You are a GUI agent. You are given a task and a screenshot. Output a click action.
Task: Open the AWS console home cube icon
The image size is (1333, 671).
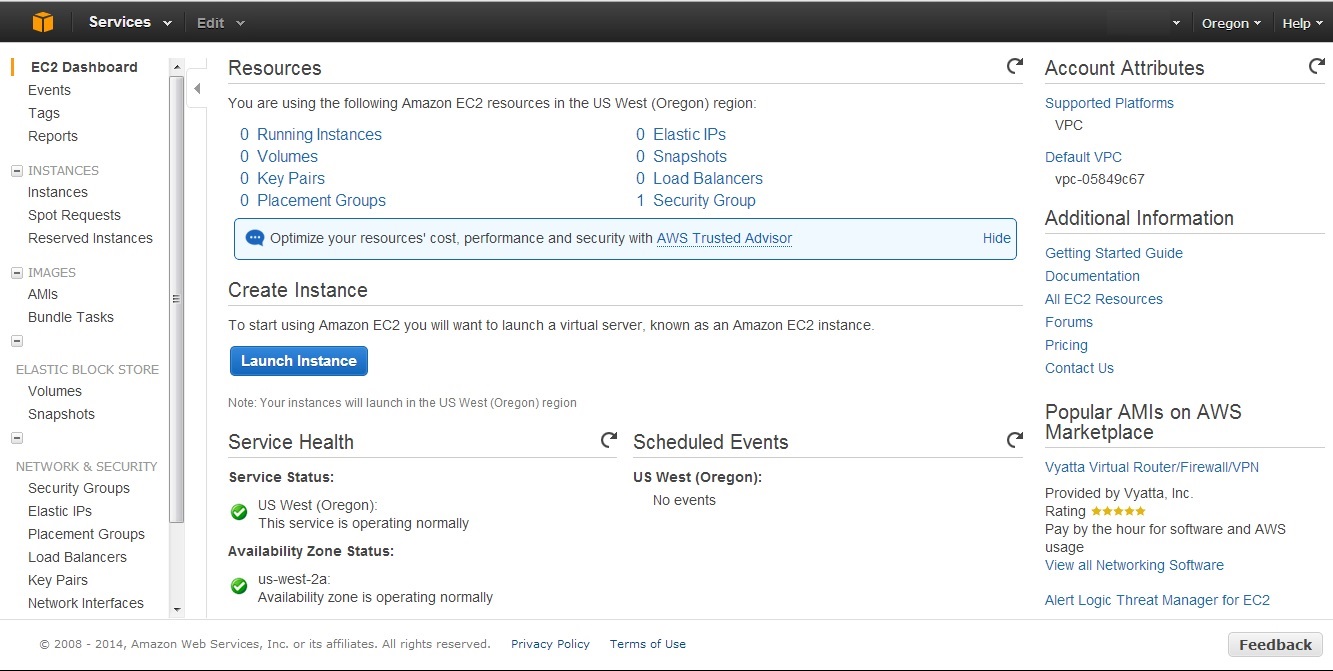pyautogui.click(x=42, y=22)
